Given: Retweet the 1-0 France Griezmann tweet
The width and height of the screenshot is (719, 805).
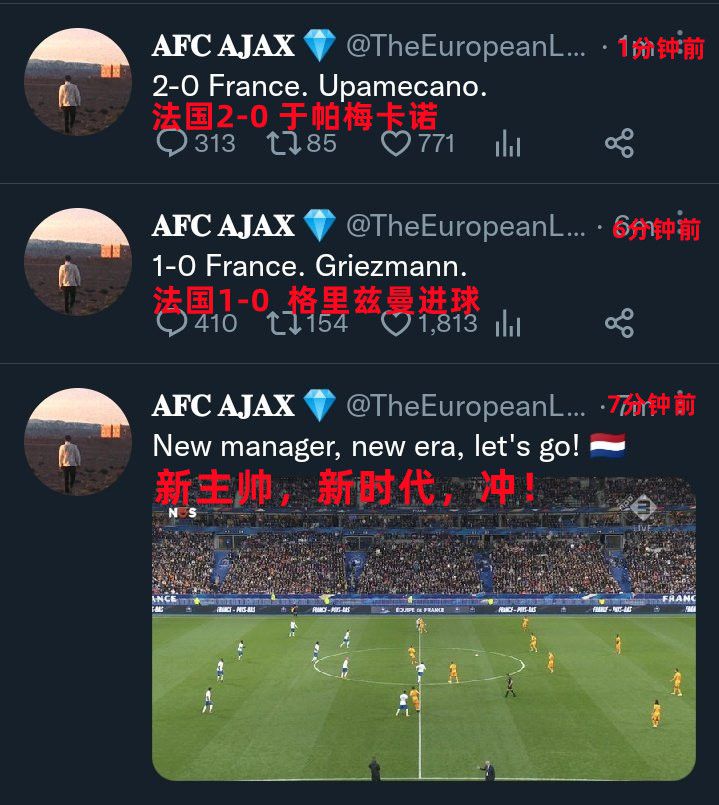Looking at the screenshot, I should tap(284, 323).
